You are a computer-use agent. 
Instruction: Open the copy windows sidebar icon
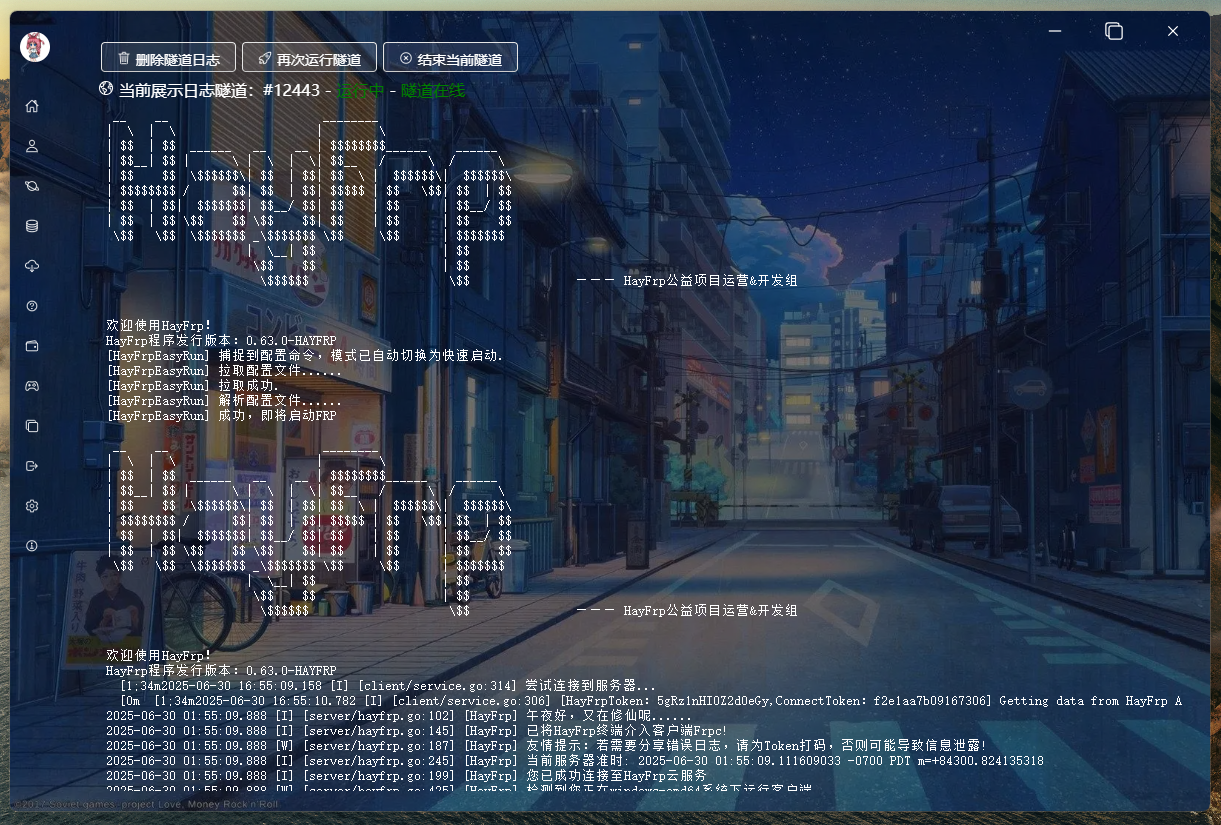[32, 426]
